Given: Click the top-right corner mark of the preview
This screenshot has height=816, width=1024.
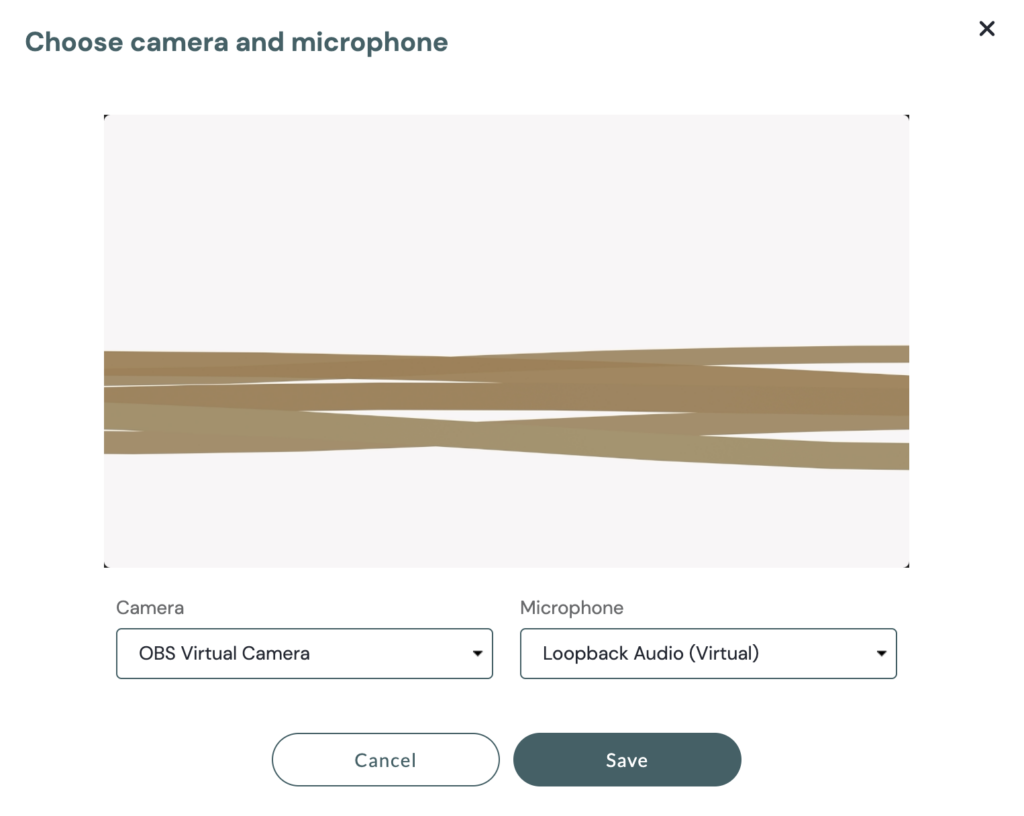Looking at the screenshot, I should point(907,117).
